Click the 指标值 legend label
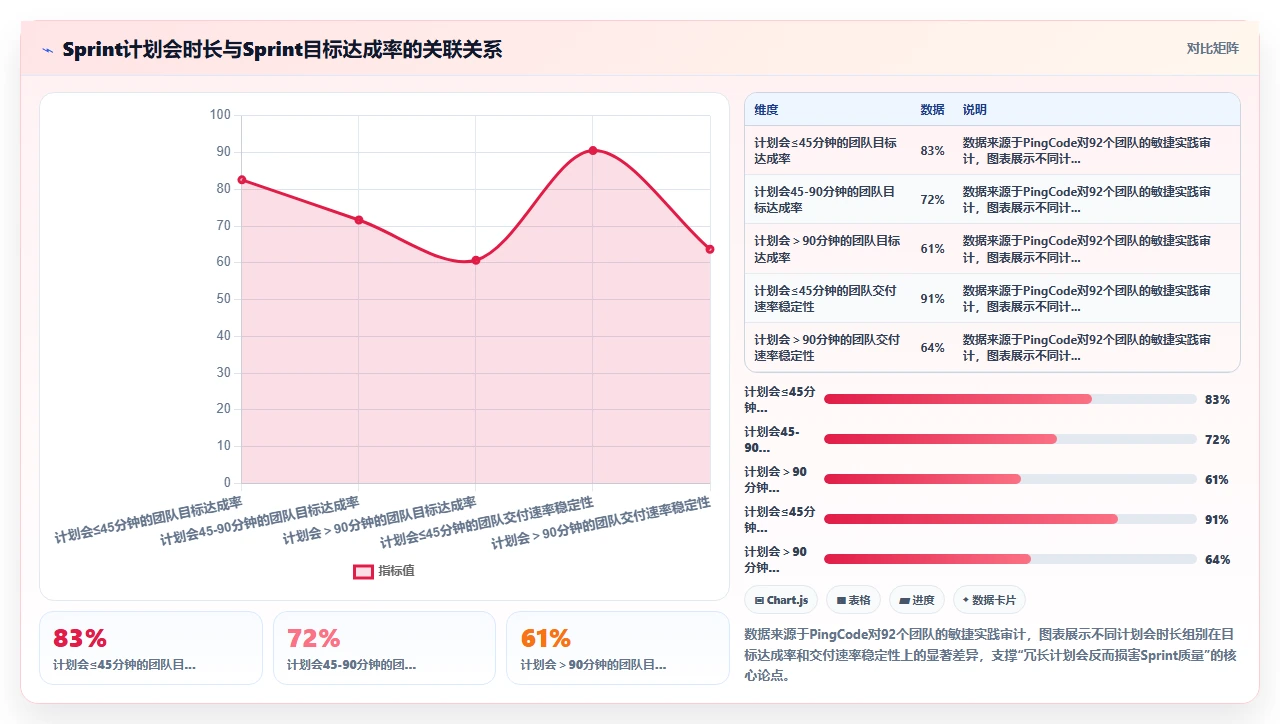This screenshot has width=1280, height=724. [396, 571]
